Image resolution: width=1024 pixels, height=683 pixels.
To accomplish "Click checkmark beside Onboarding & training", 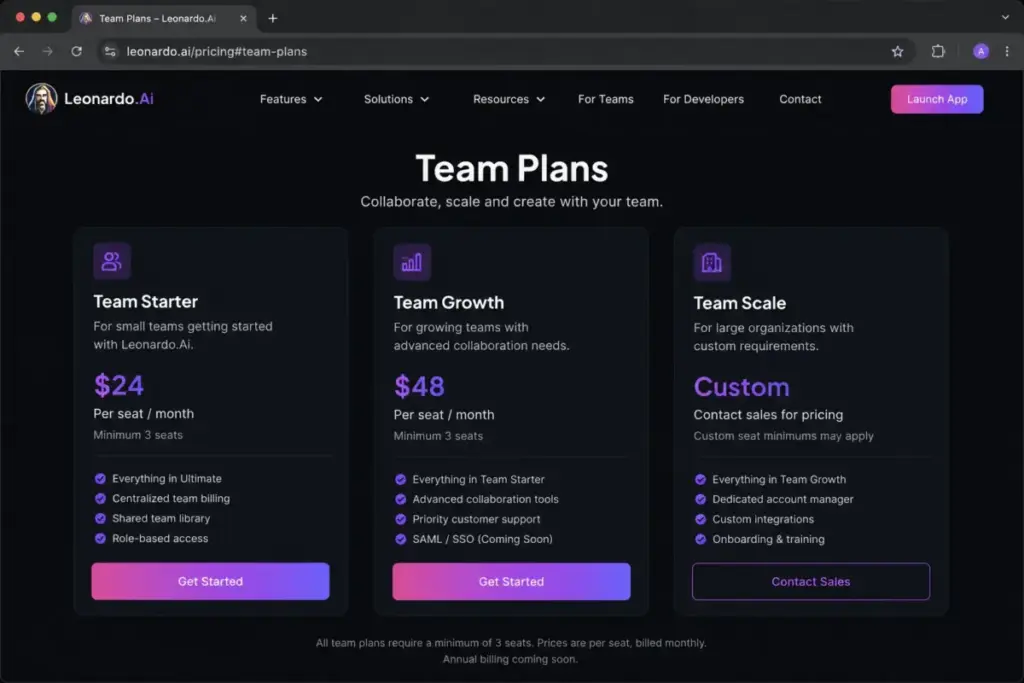I will (700, 539).
